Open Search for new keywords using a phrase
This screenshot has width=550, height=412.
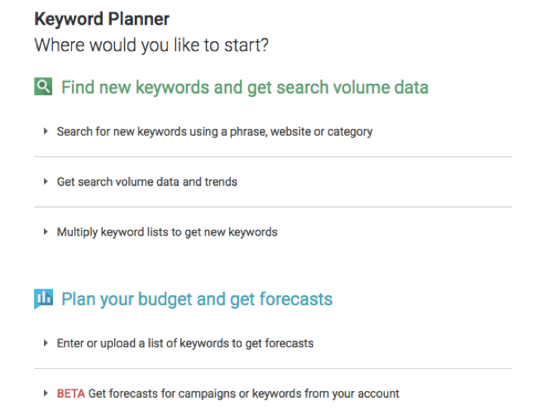click(215, 132)
